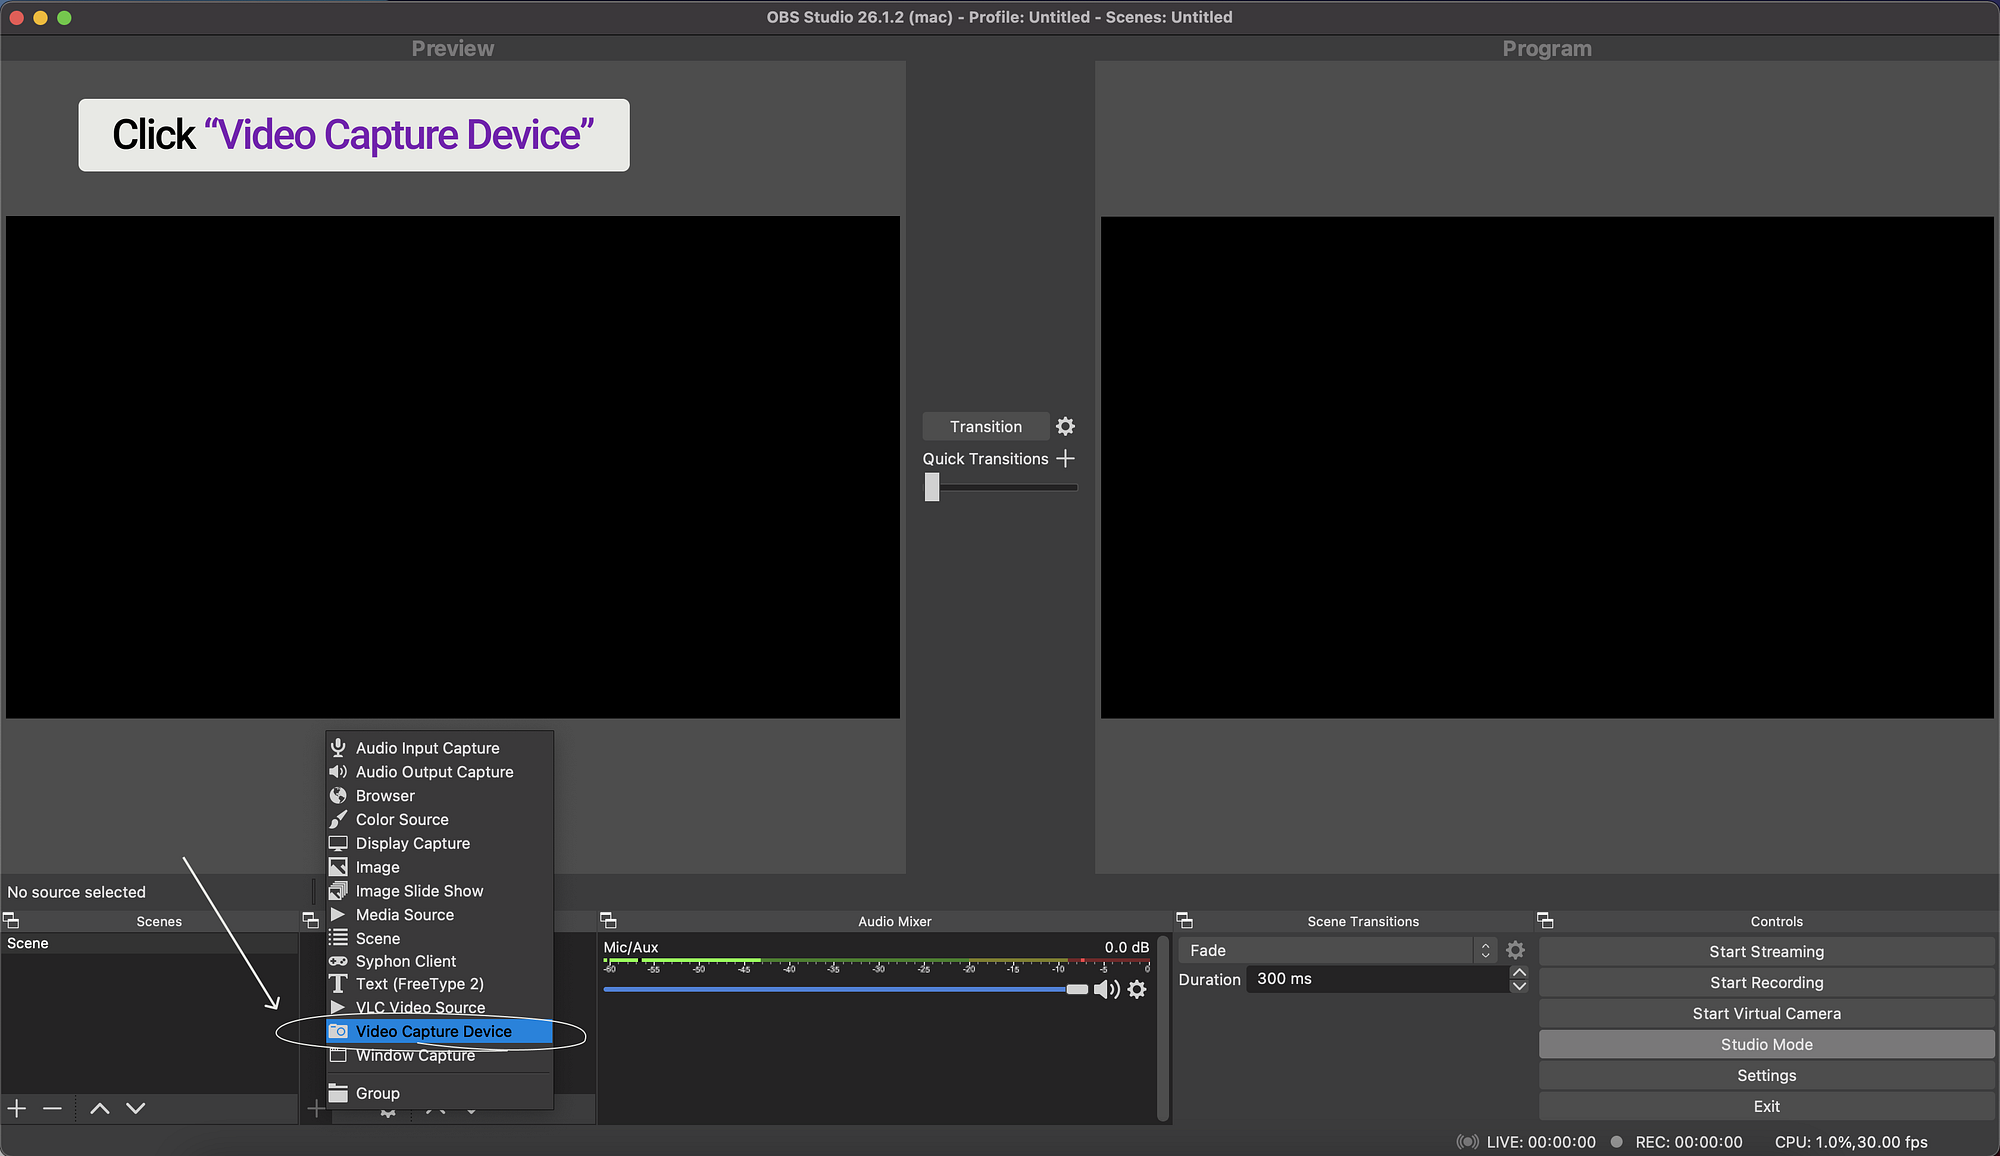Click the Mic/Aux volume slider
The width and height of the screenshot is (2000, 1156).
coord(845,989)
